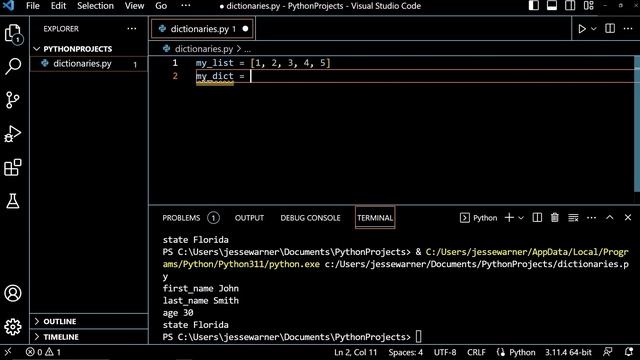Place cursor on line 1 my_list code
This screenshot has width=640, height=360.
pos(263,63)
